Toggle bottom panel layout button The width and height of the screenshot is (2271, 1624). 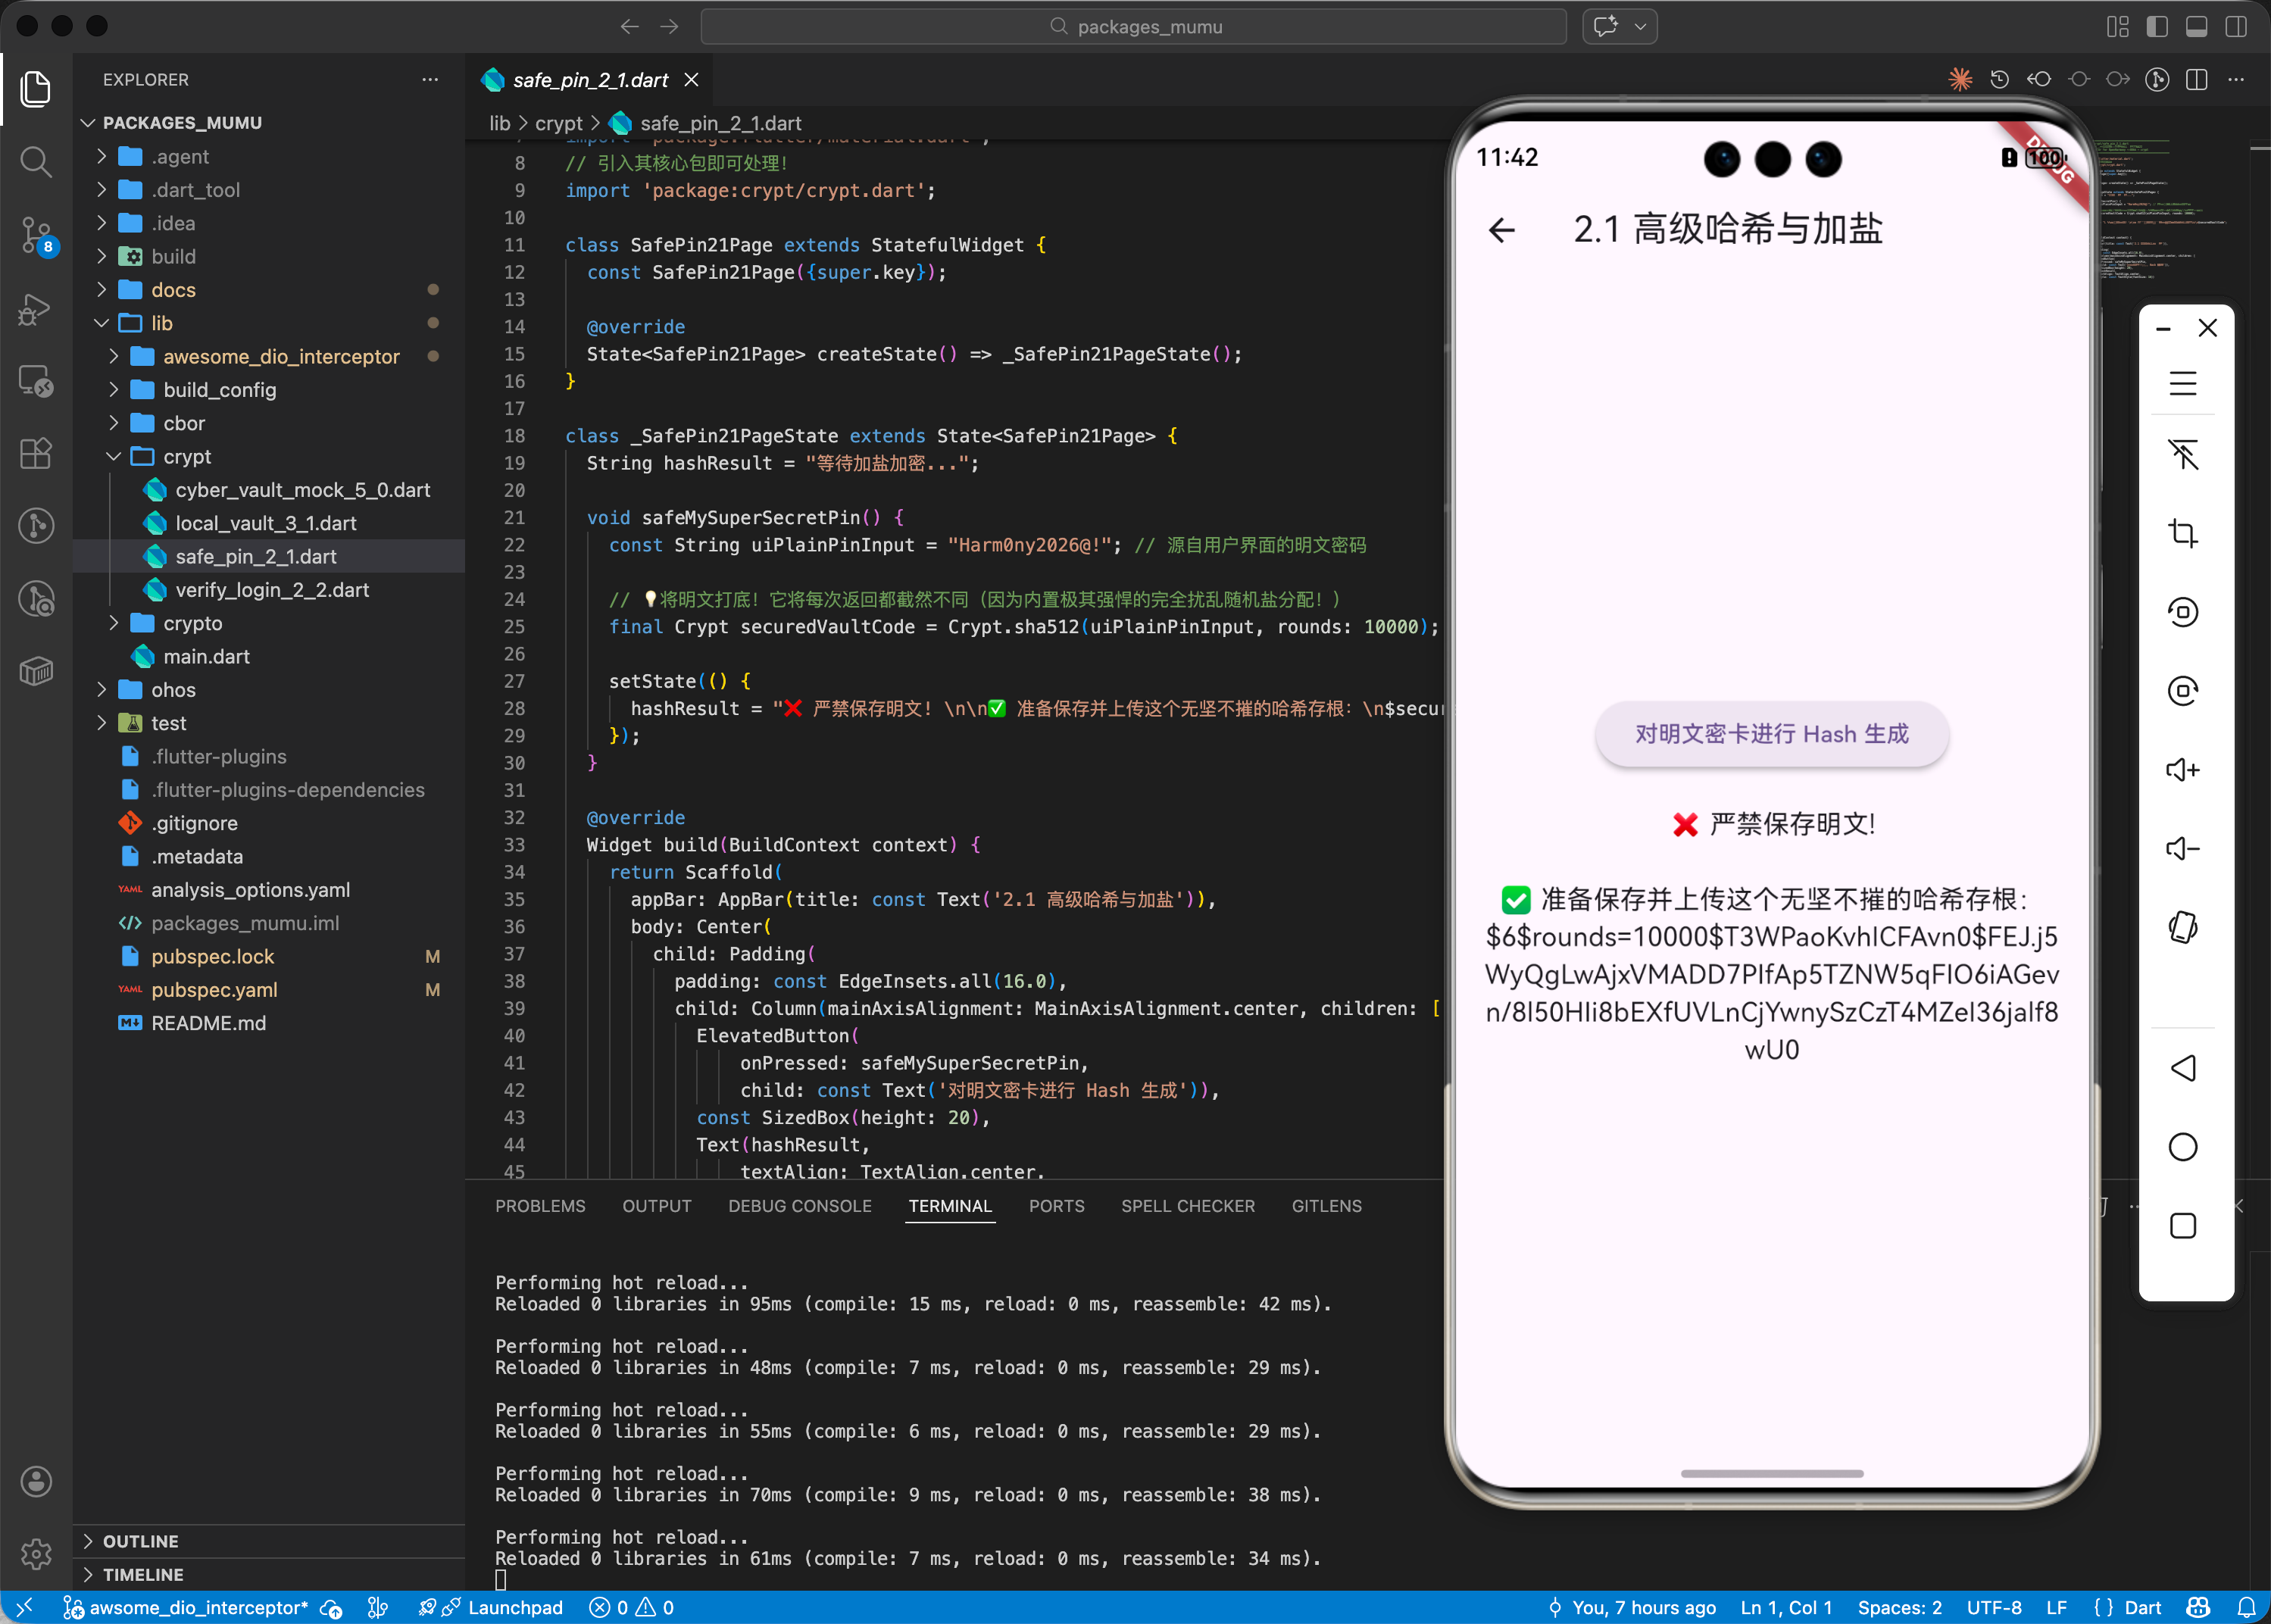(2196, 27)
